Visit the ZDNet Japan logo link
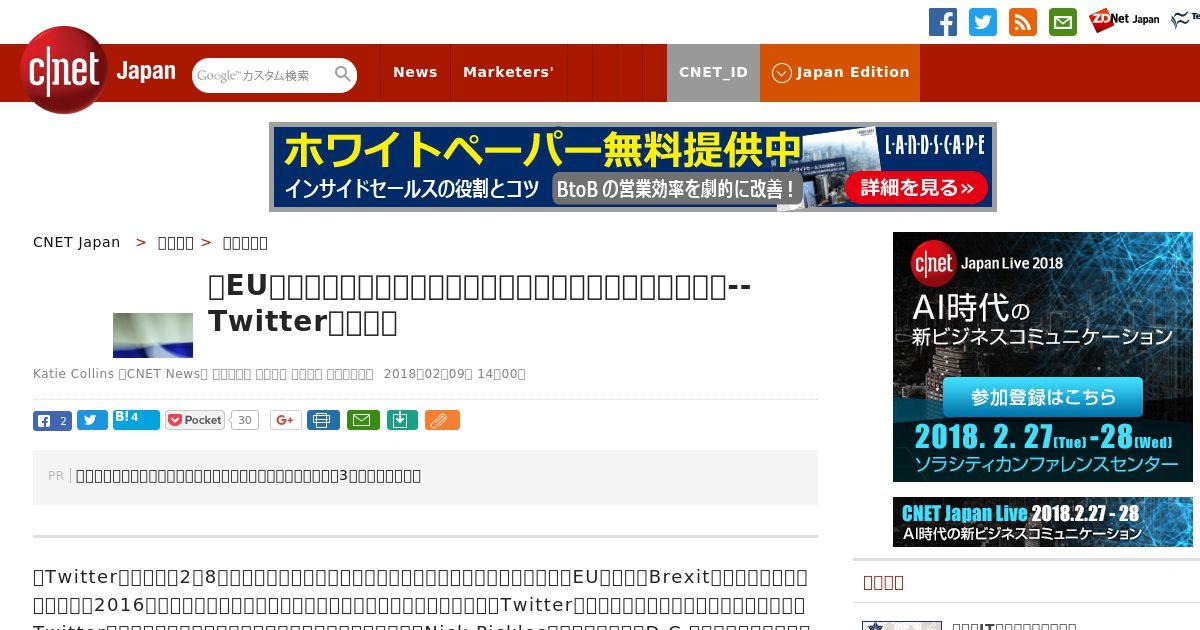Viewport: 1200px width, 630px height. pyautogui.click(x=1124, y=20)
